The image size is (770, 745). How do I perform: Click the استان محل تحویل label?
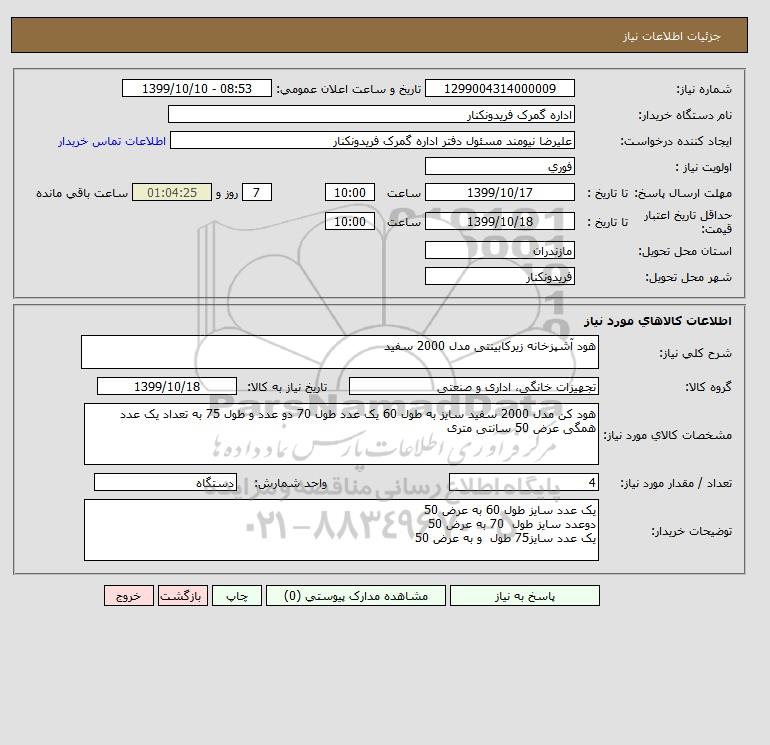coord(685,251)
